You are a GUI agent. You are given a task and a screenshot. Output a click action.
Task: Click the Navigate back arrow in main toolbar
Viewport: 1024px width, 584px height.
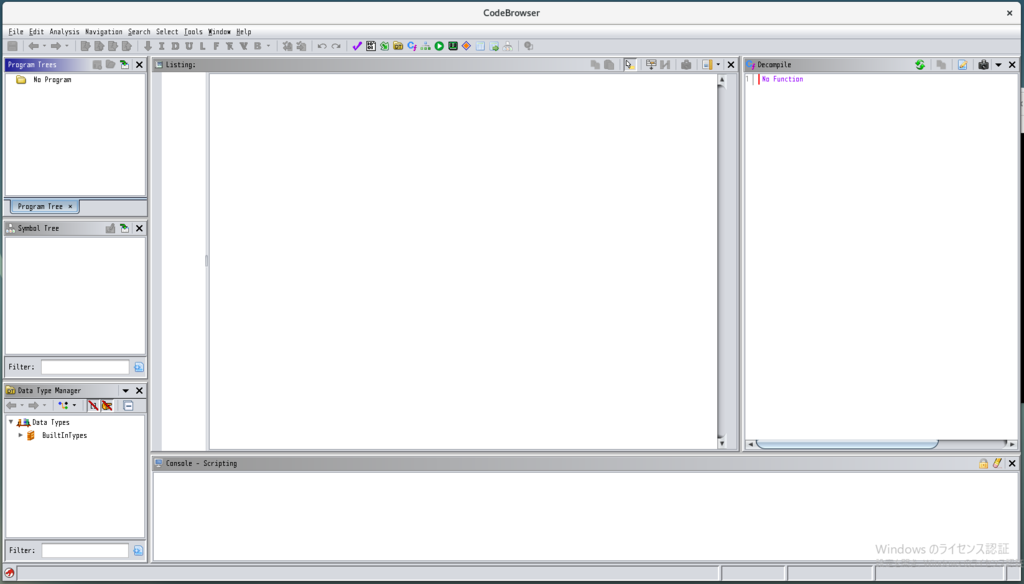click(33, 46)
